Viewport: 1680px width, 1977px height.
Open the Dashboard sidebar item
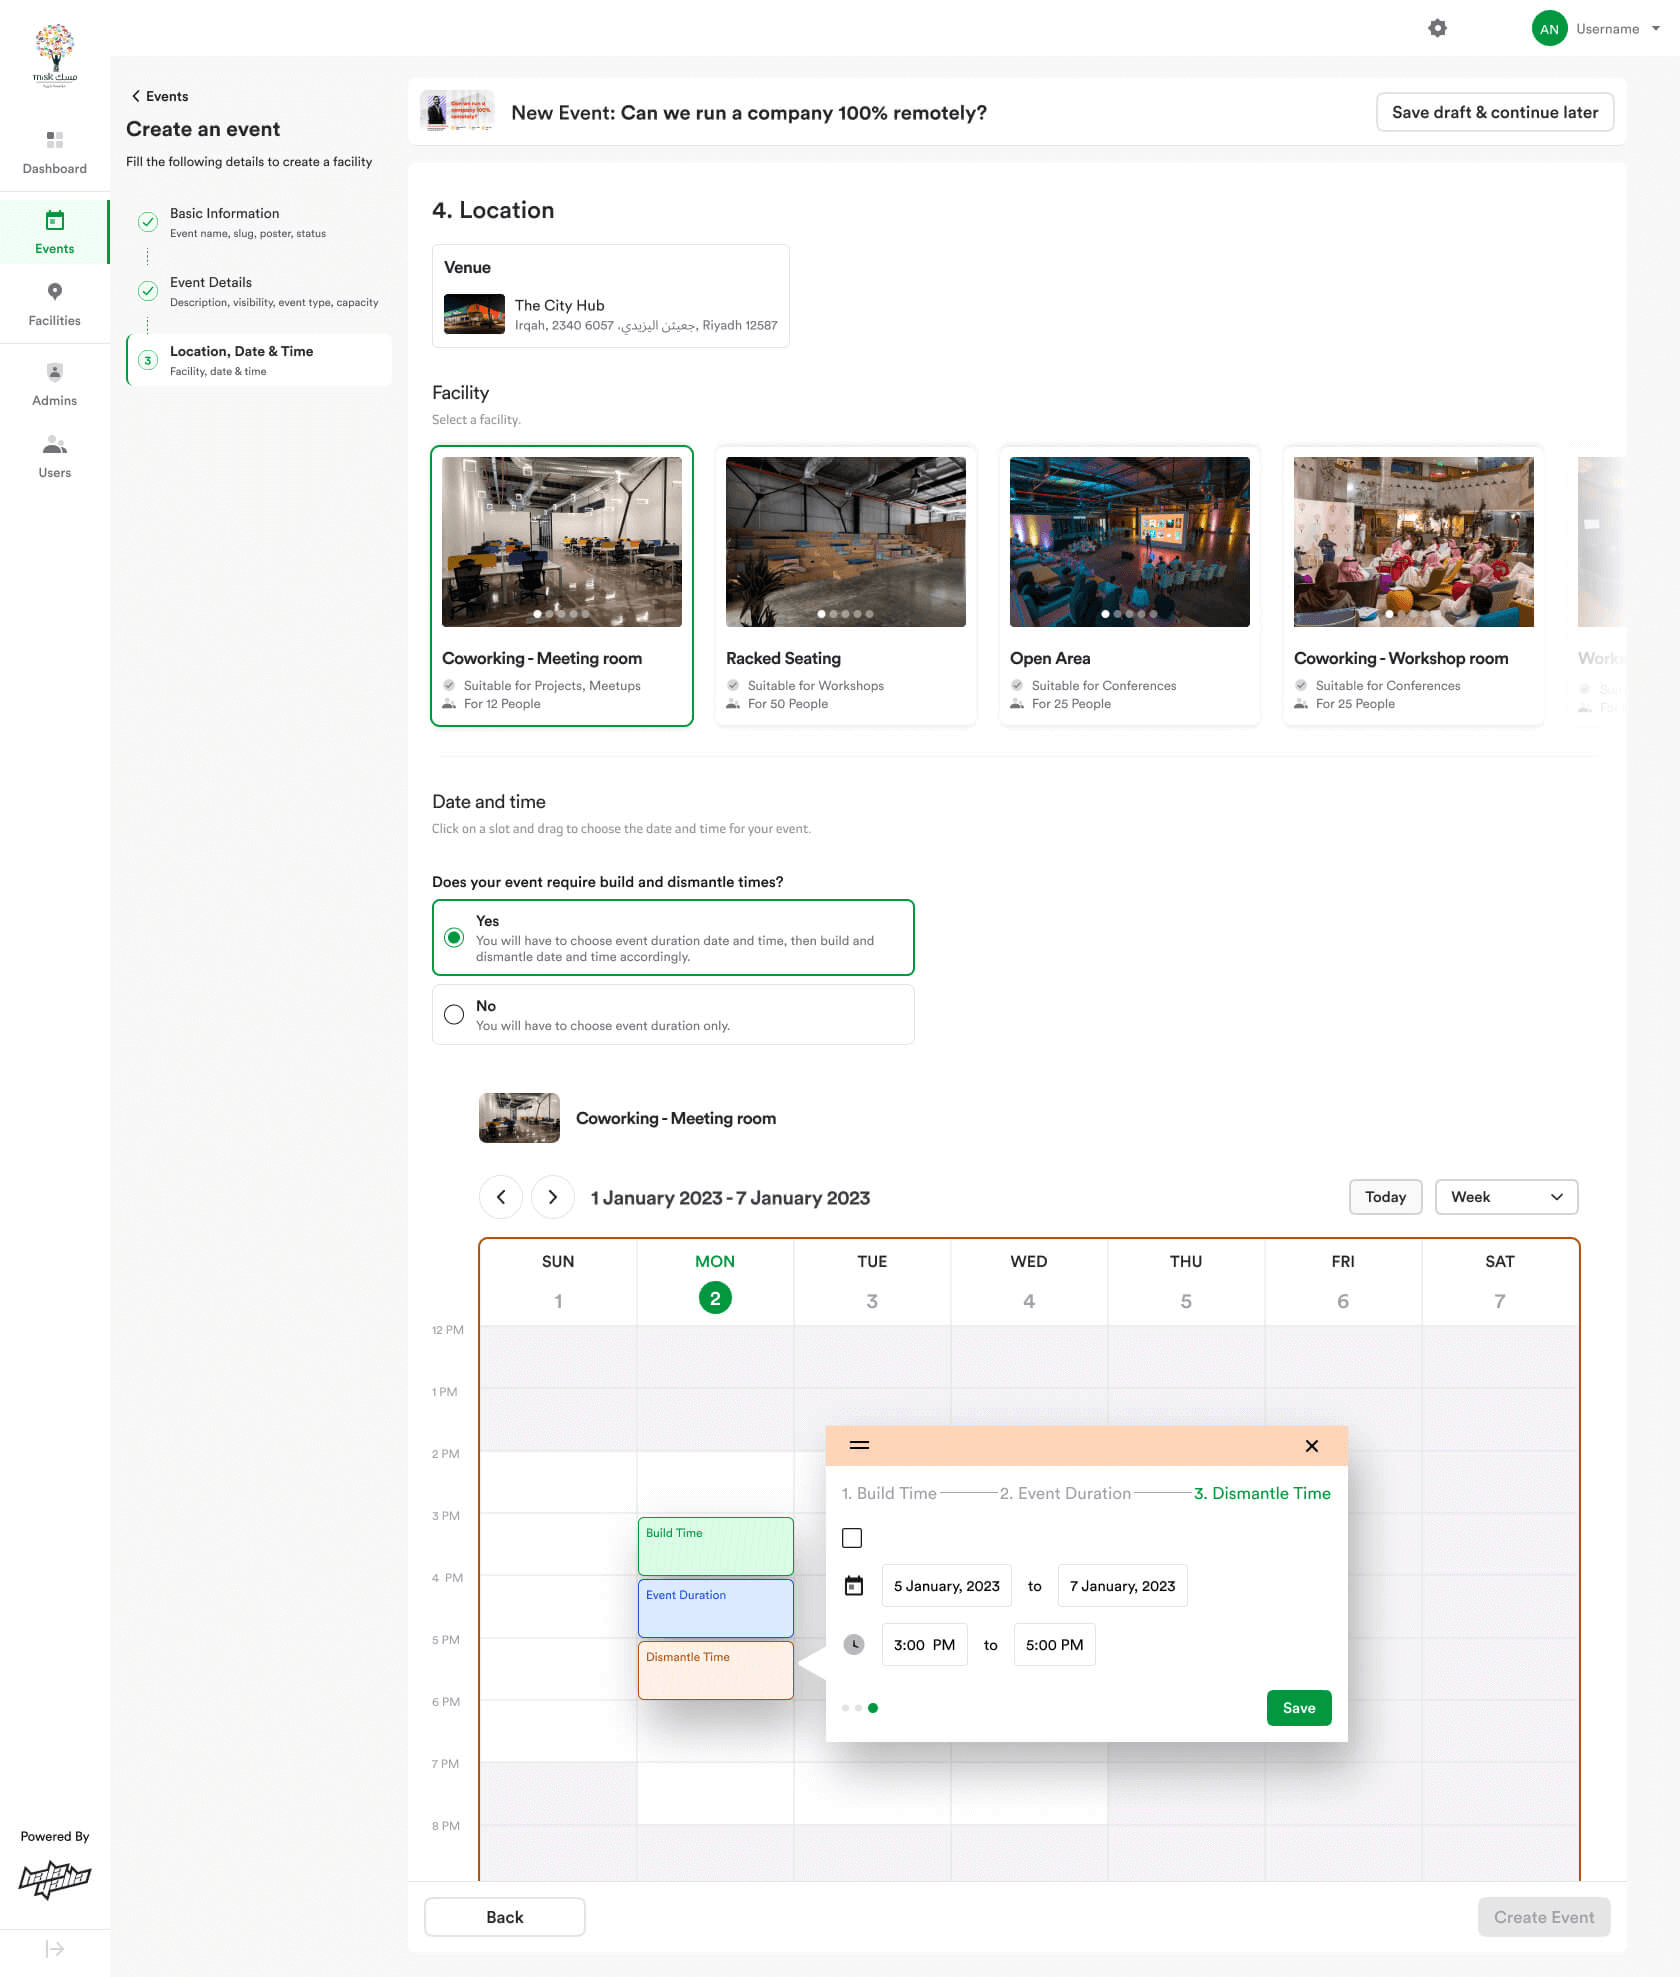tap(55, 152)
